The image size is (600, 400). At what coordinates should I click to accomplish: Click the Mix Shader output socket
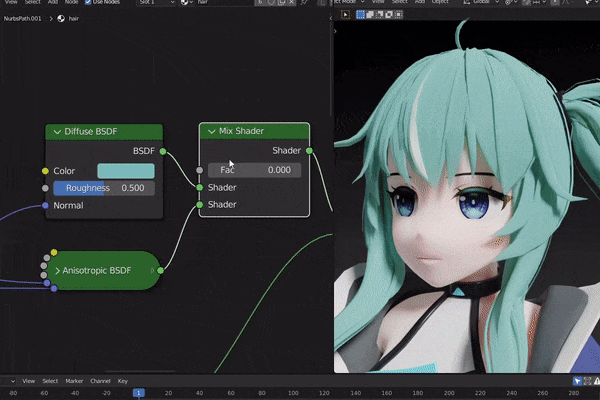coord(309,151)
